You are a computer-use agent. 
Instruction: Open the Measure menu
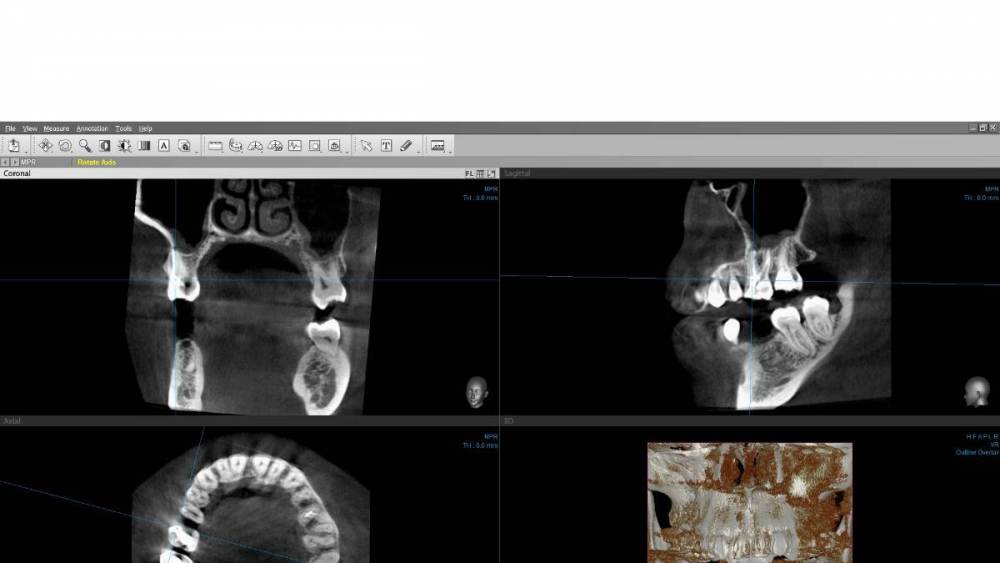[56, 128]
